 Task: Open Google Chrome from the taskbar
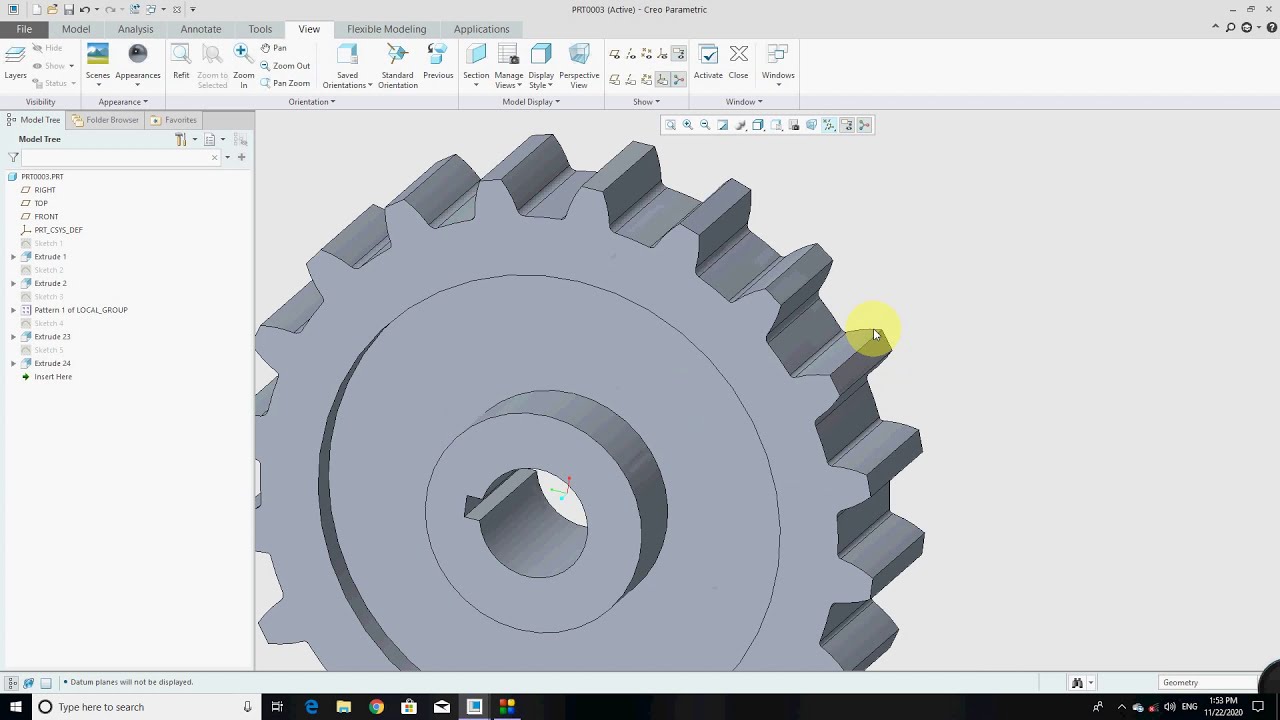coord(376,707)
